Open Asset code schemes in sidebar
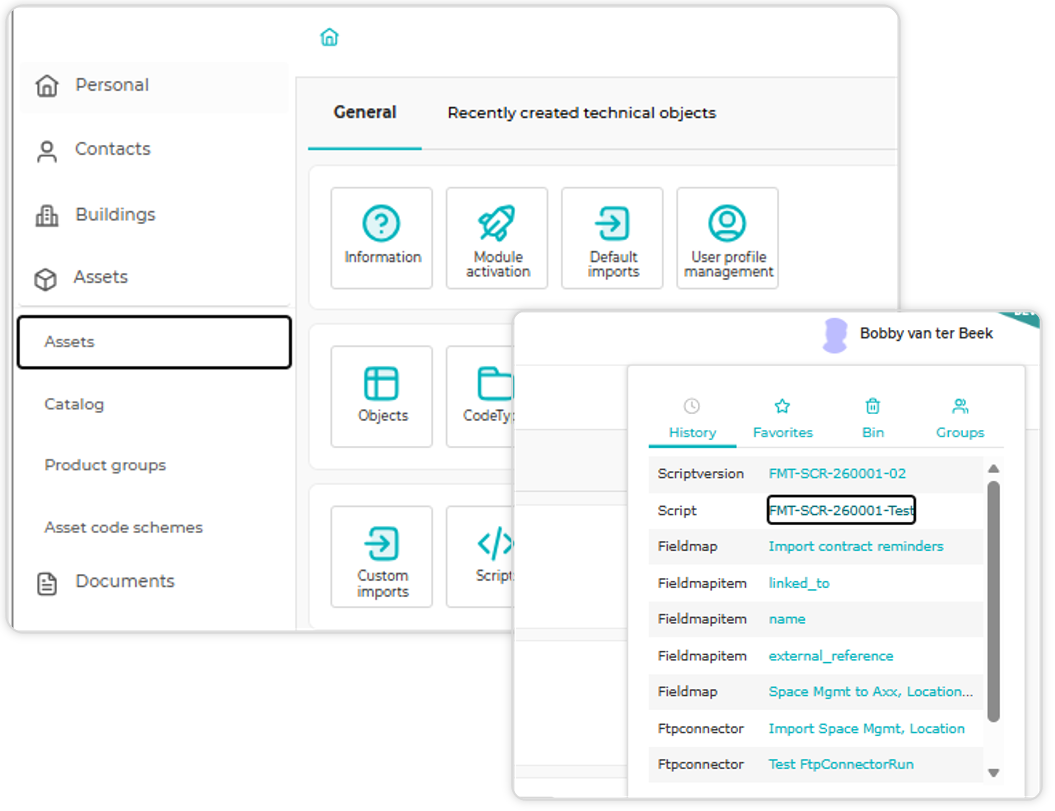 tap(123, 528)
